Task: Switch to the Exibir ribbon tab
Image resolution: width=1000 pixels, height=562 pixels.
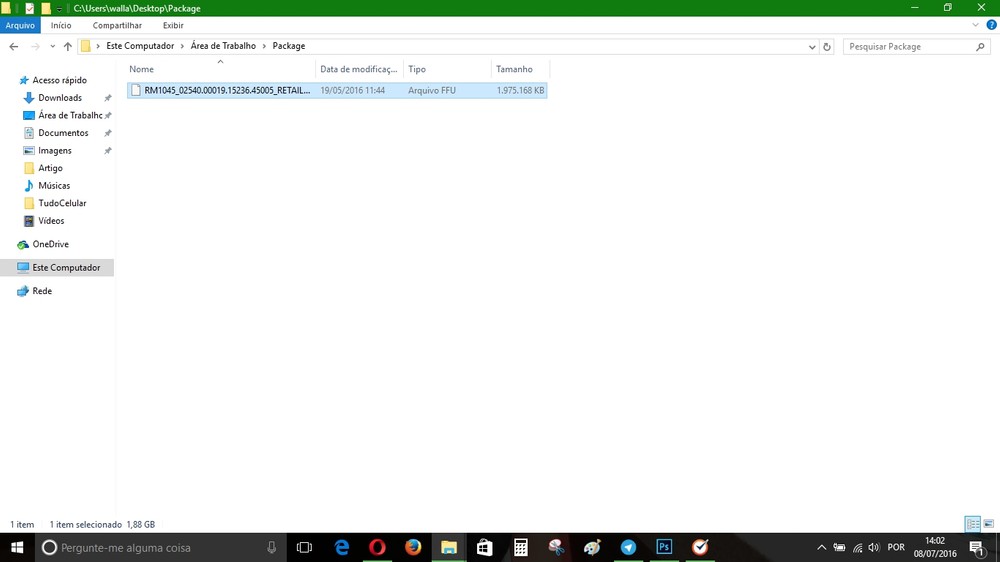Action: (173, 25)
